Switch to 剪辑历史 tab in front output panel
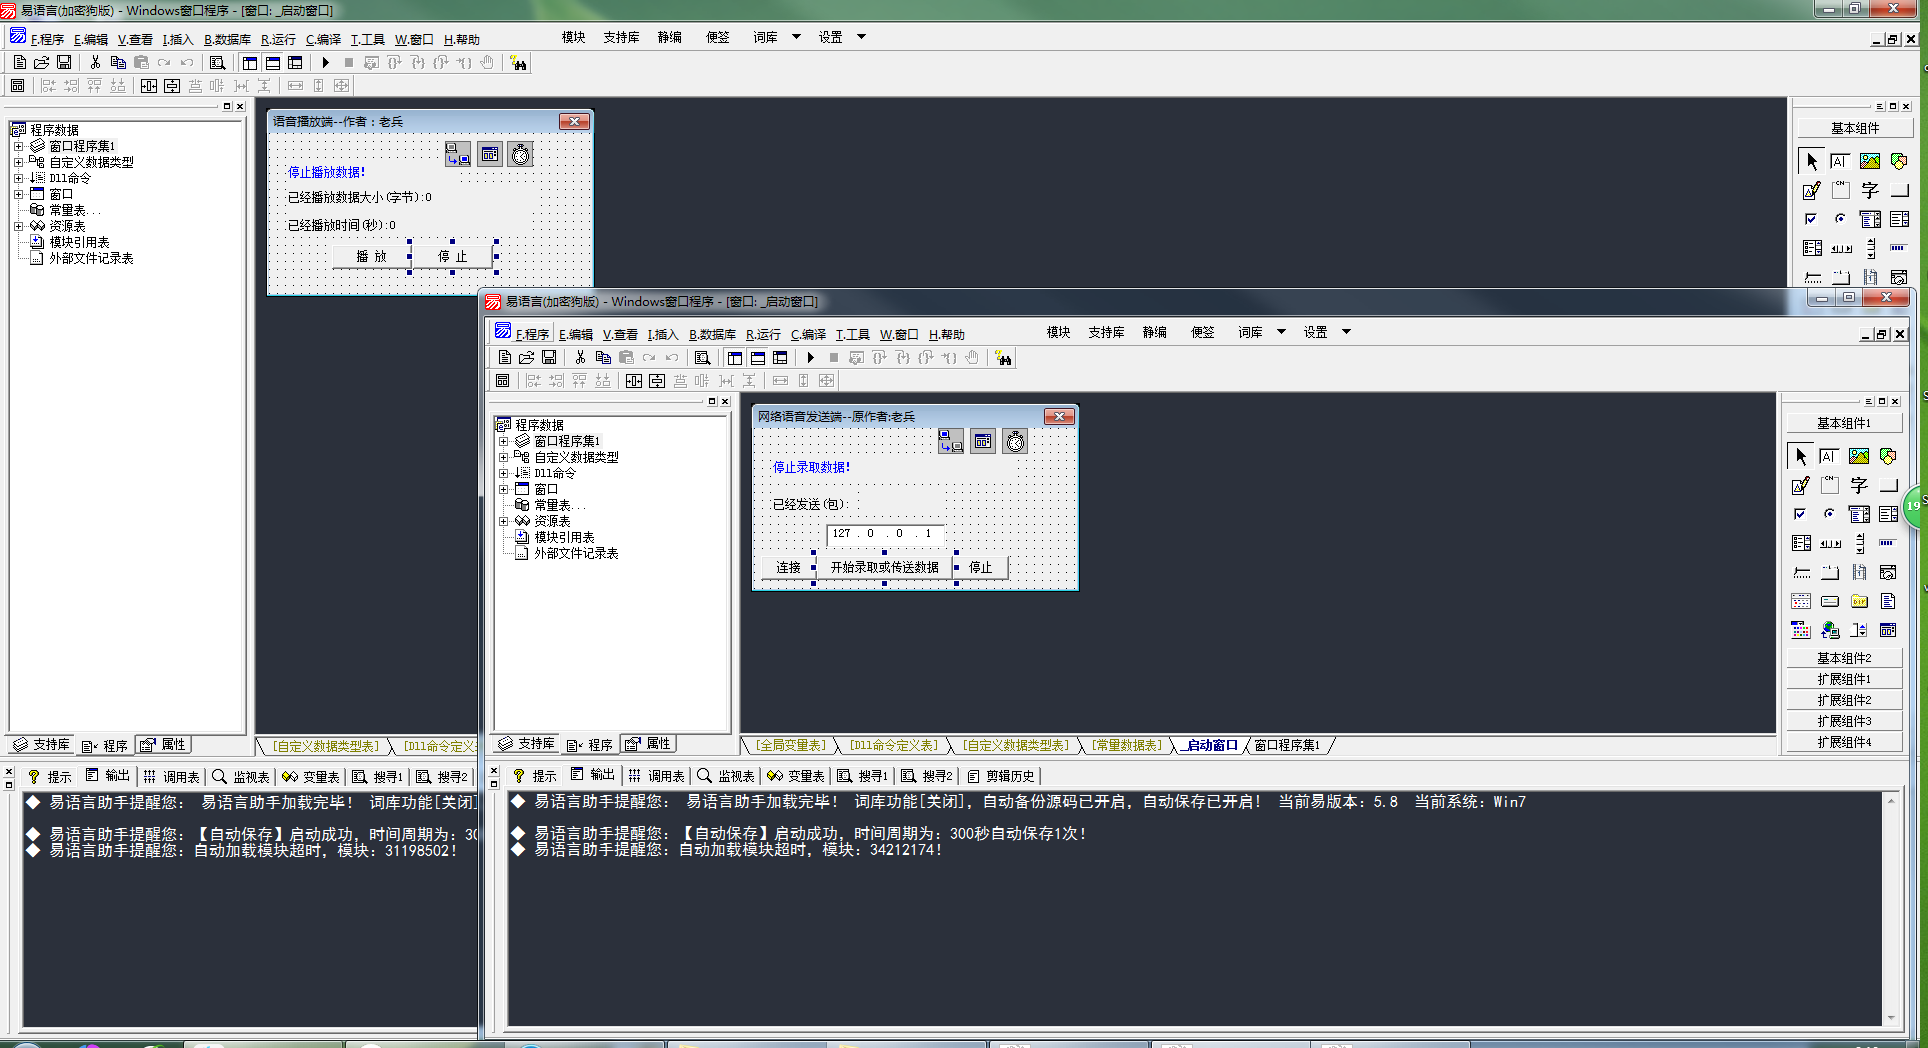1928x1048 pixels. [x=1001, y=776]
